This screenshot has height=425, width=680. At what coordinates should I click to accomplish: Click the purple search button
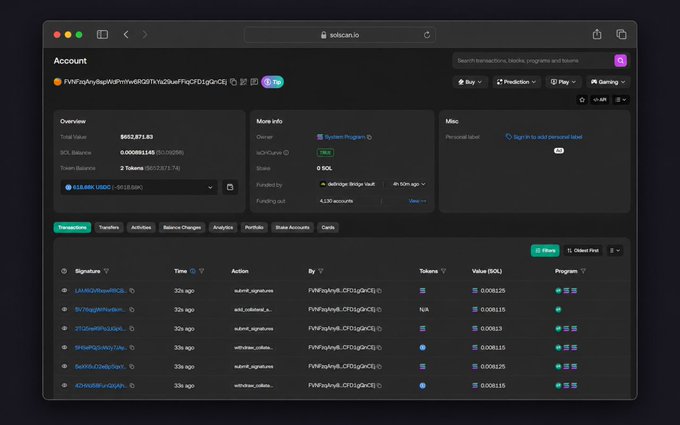click(x=621, y=61)
